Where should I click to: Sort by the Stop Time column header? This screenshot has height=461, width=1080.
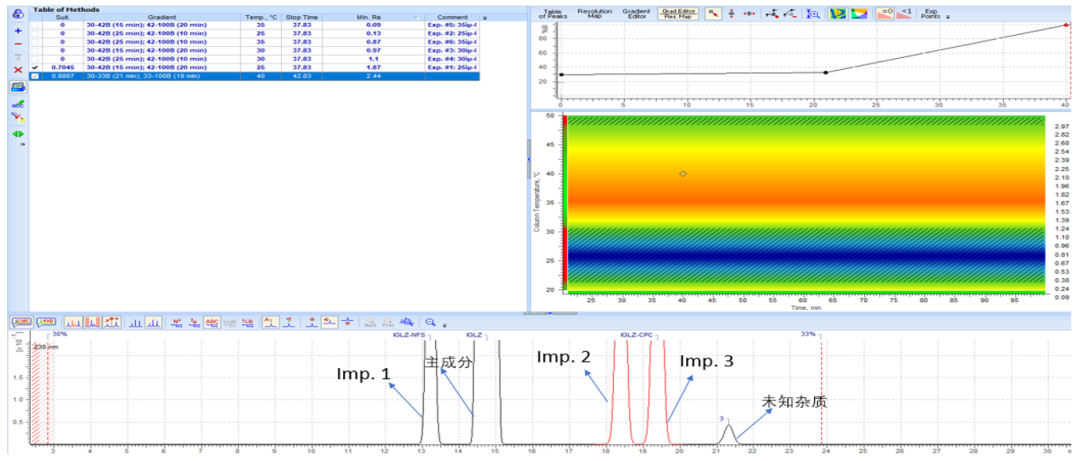pos(302,17)
